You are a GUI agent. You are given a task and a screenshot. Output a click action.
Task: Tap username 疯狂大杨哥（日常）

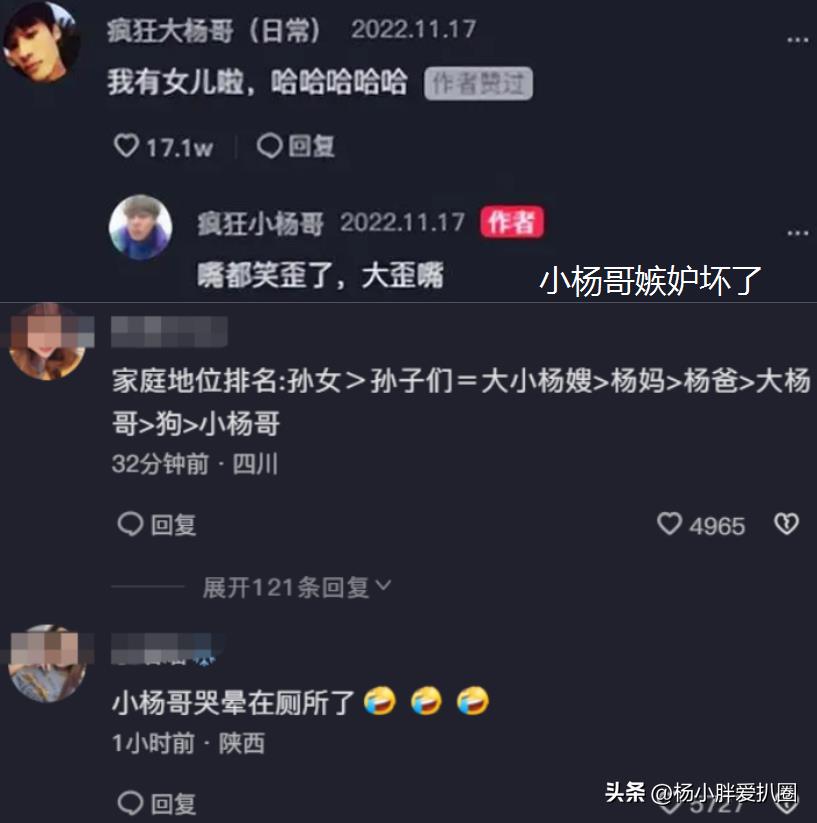[x=214, y=30]
